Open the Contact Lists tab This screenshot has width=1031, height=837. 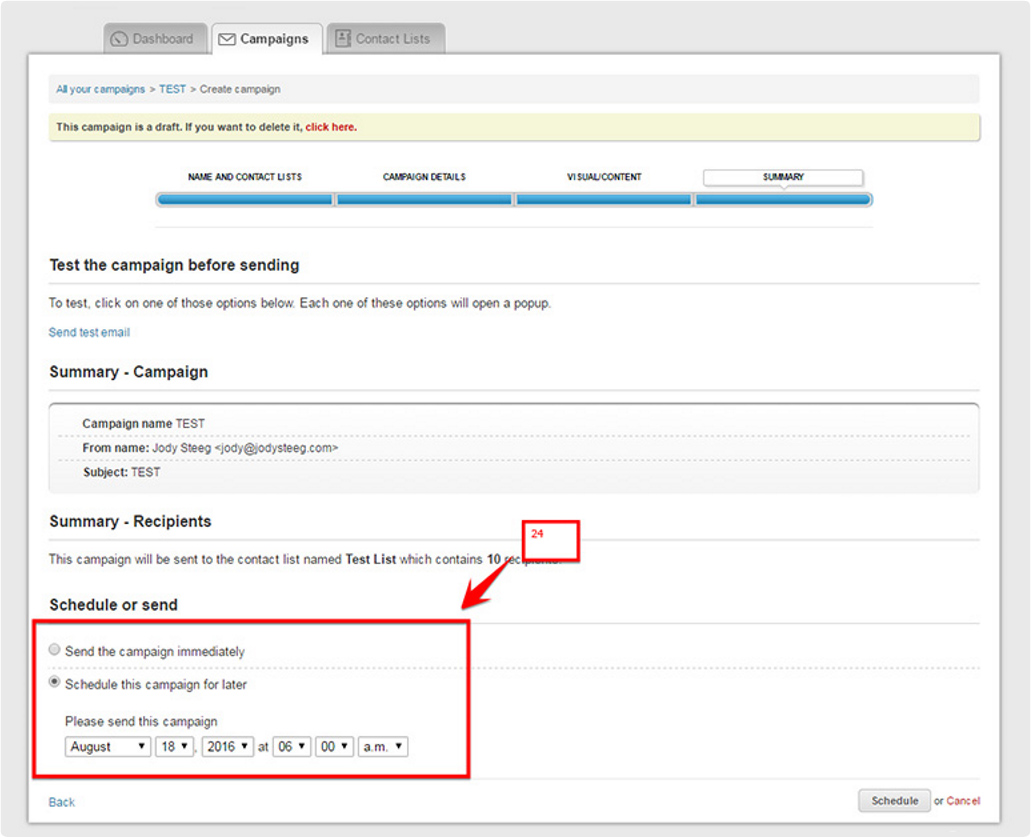pos(386,39)
